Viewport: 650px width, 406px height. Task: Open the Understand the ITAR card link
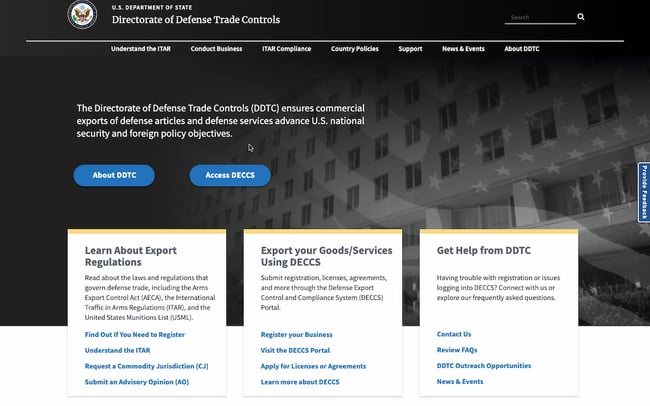[x=117, y=350]
